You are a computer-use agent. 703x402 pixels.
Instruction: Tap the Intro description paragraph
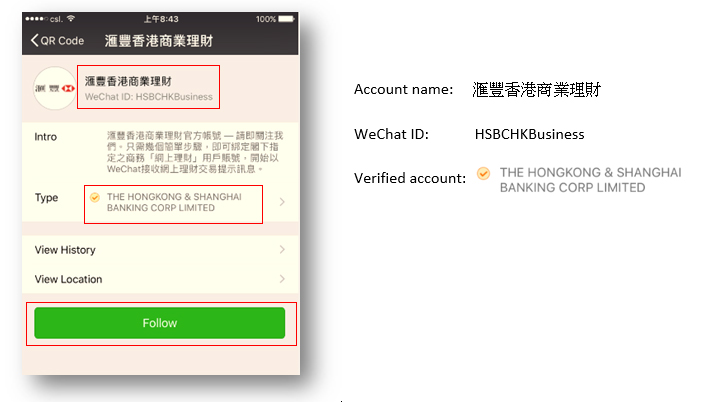(x=195, y=152)
